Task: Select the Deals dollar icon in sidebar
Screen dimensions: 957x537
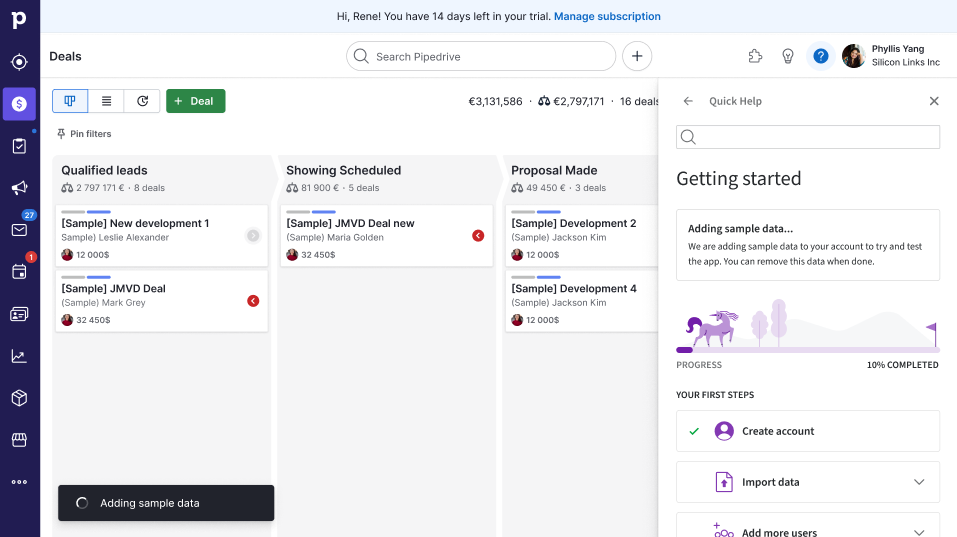Action: (19, 104)
